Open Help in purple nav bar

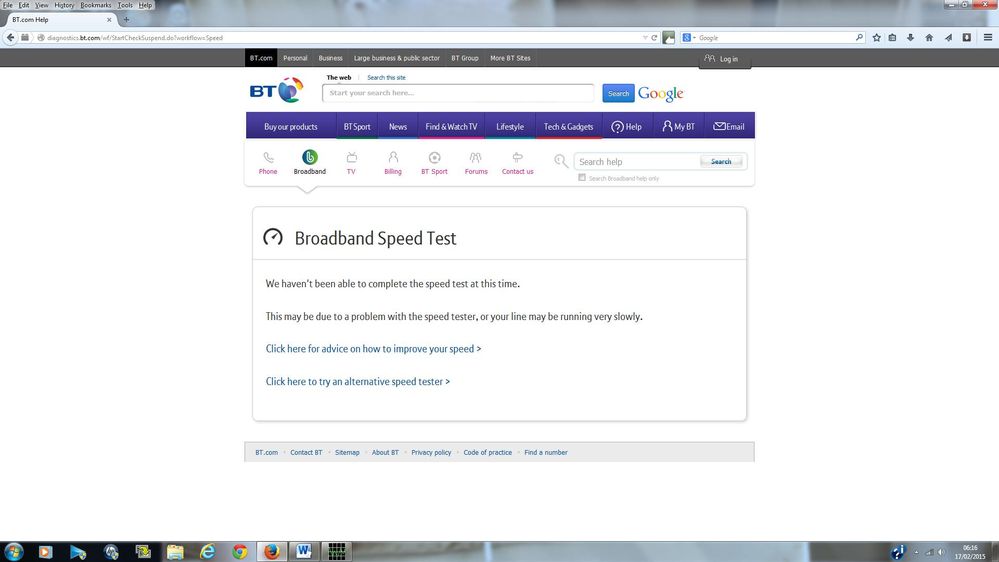pos(626,126)
